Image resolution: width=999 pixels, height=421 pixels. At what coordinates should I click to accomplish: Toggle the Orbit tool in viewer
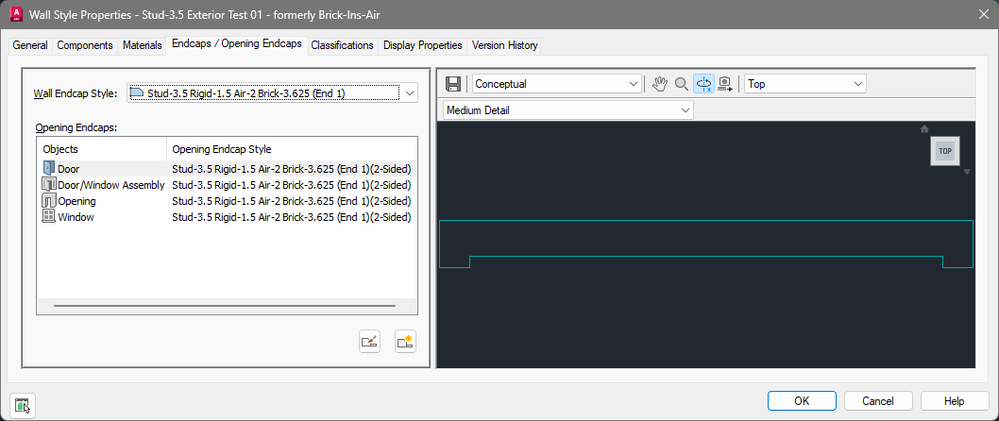pyautogui.click(x=703, y=83)
